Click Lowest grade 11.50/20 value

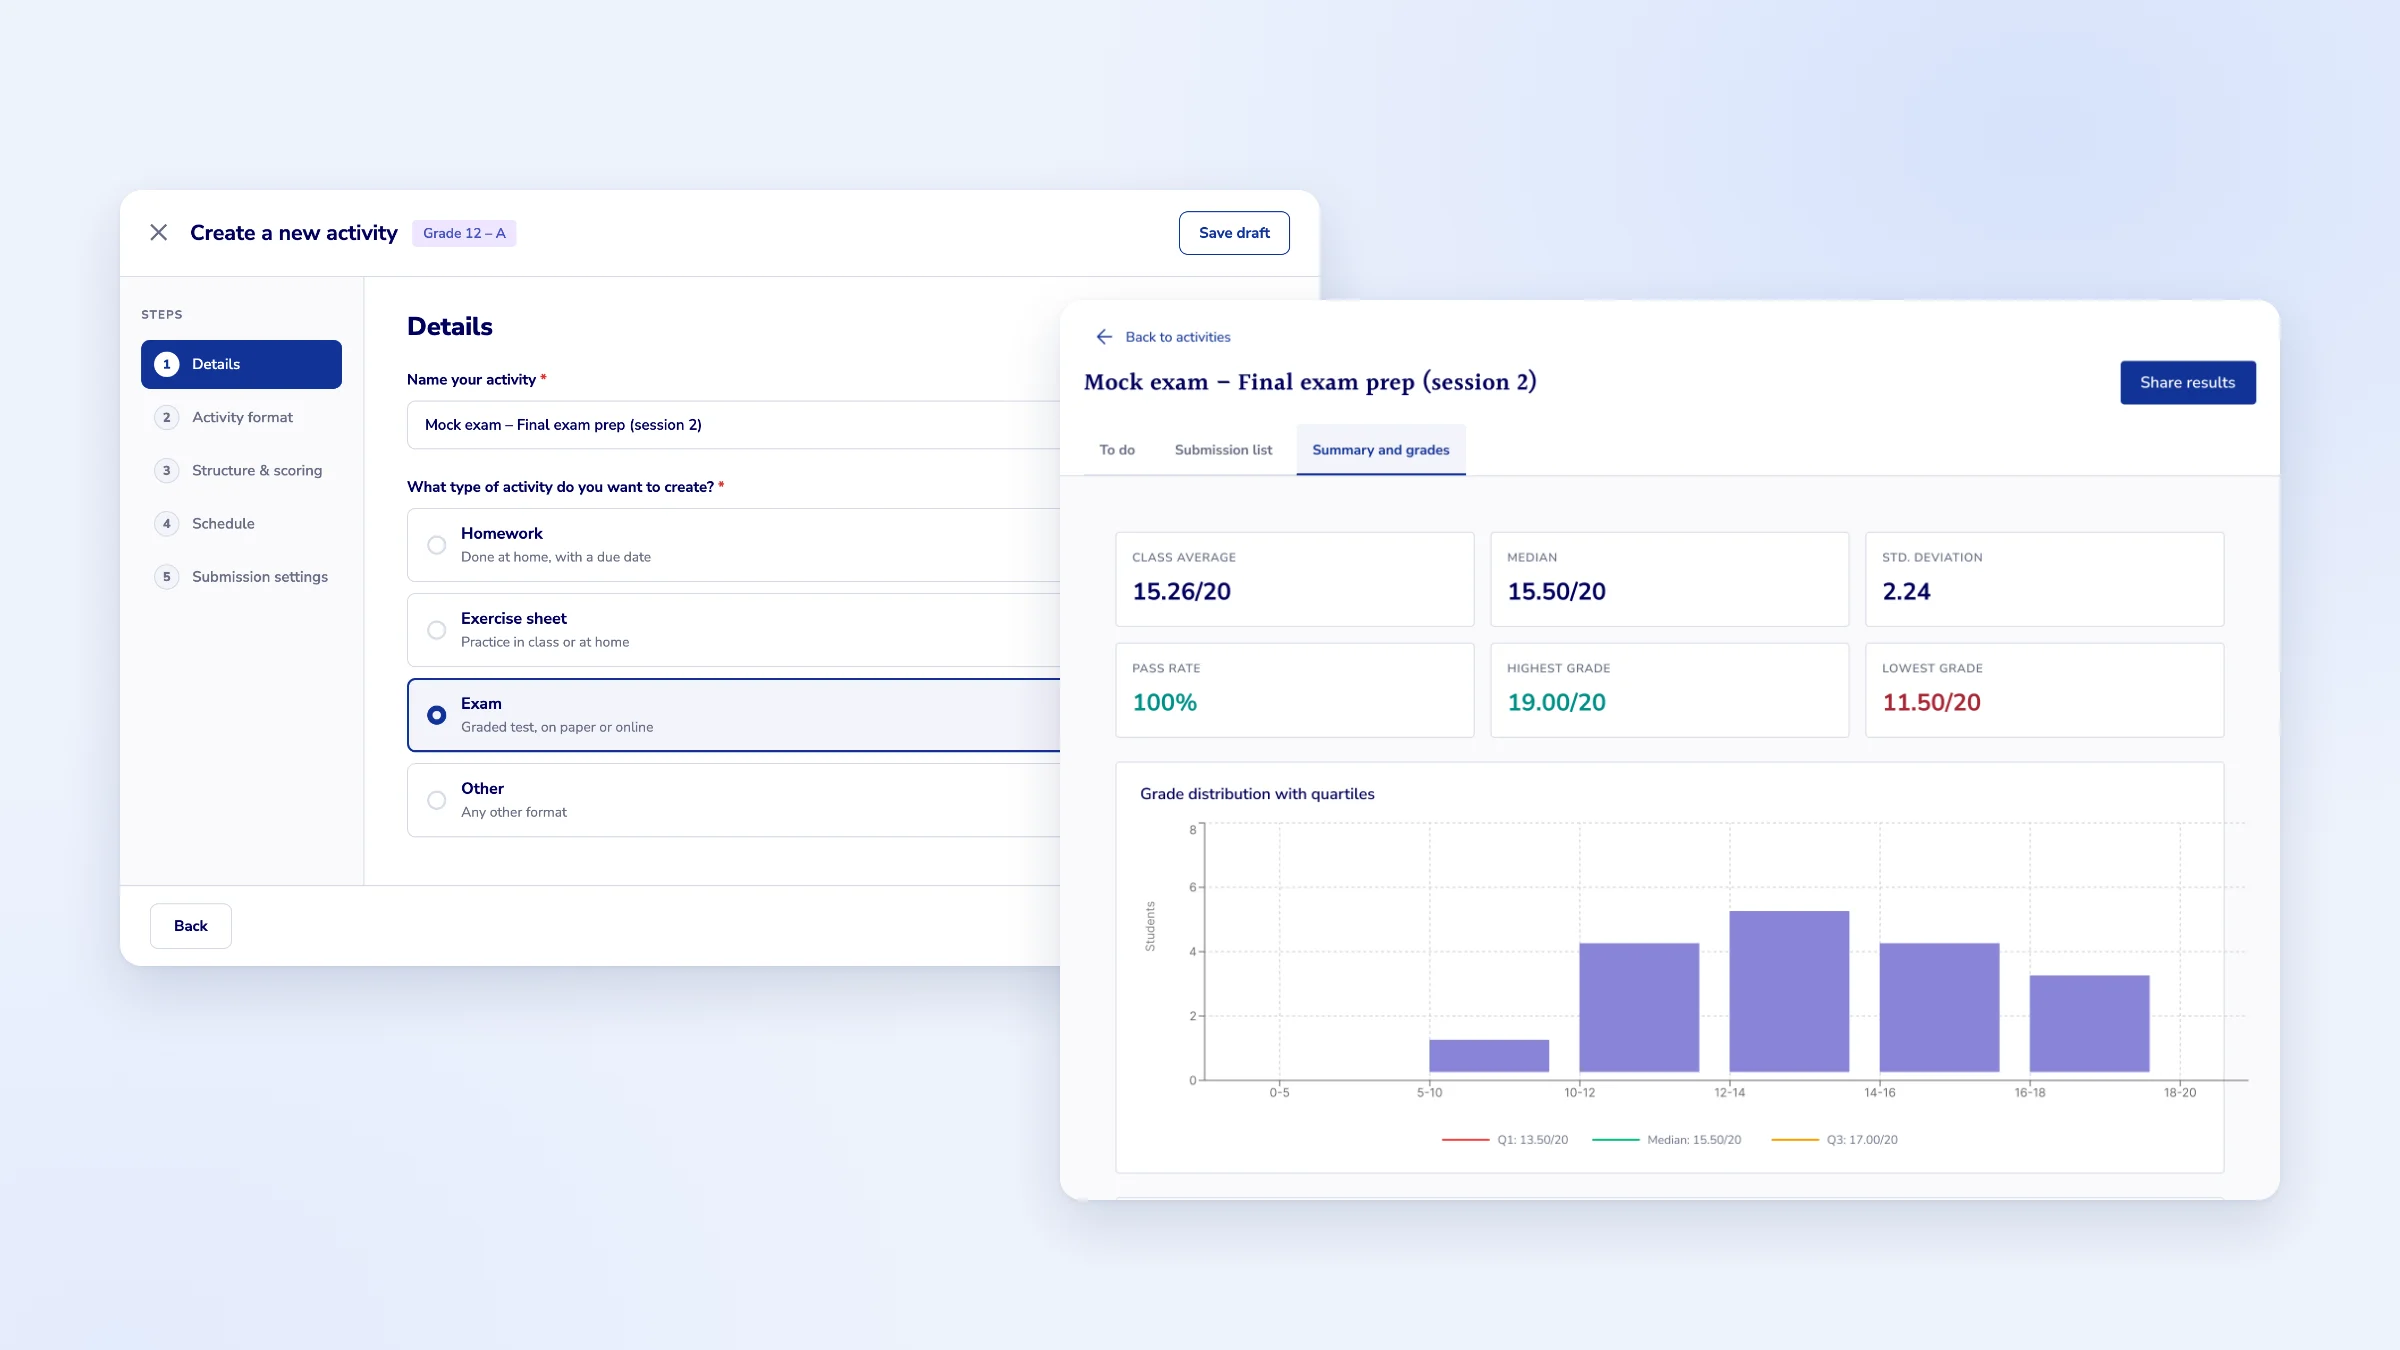click(x=1931, y=703)
